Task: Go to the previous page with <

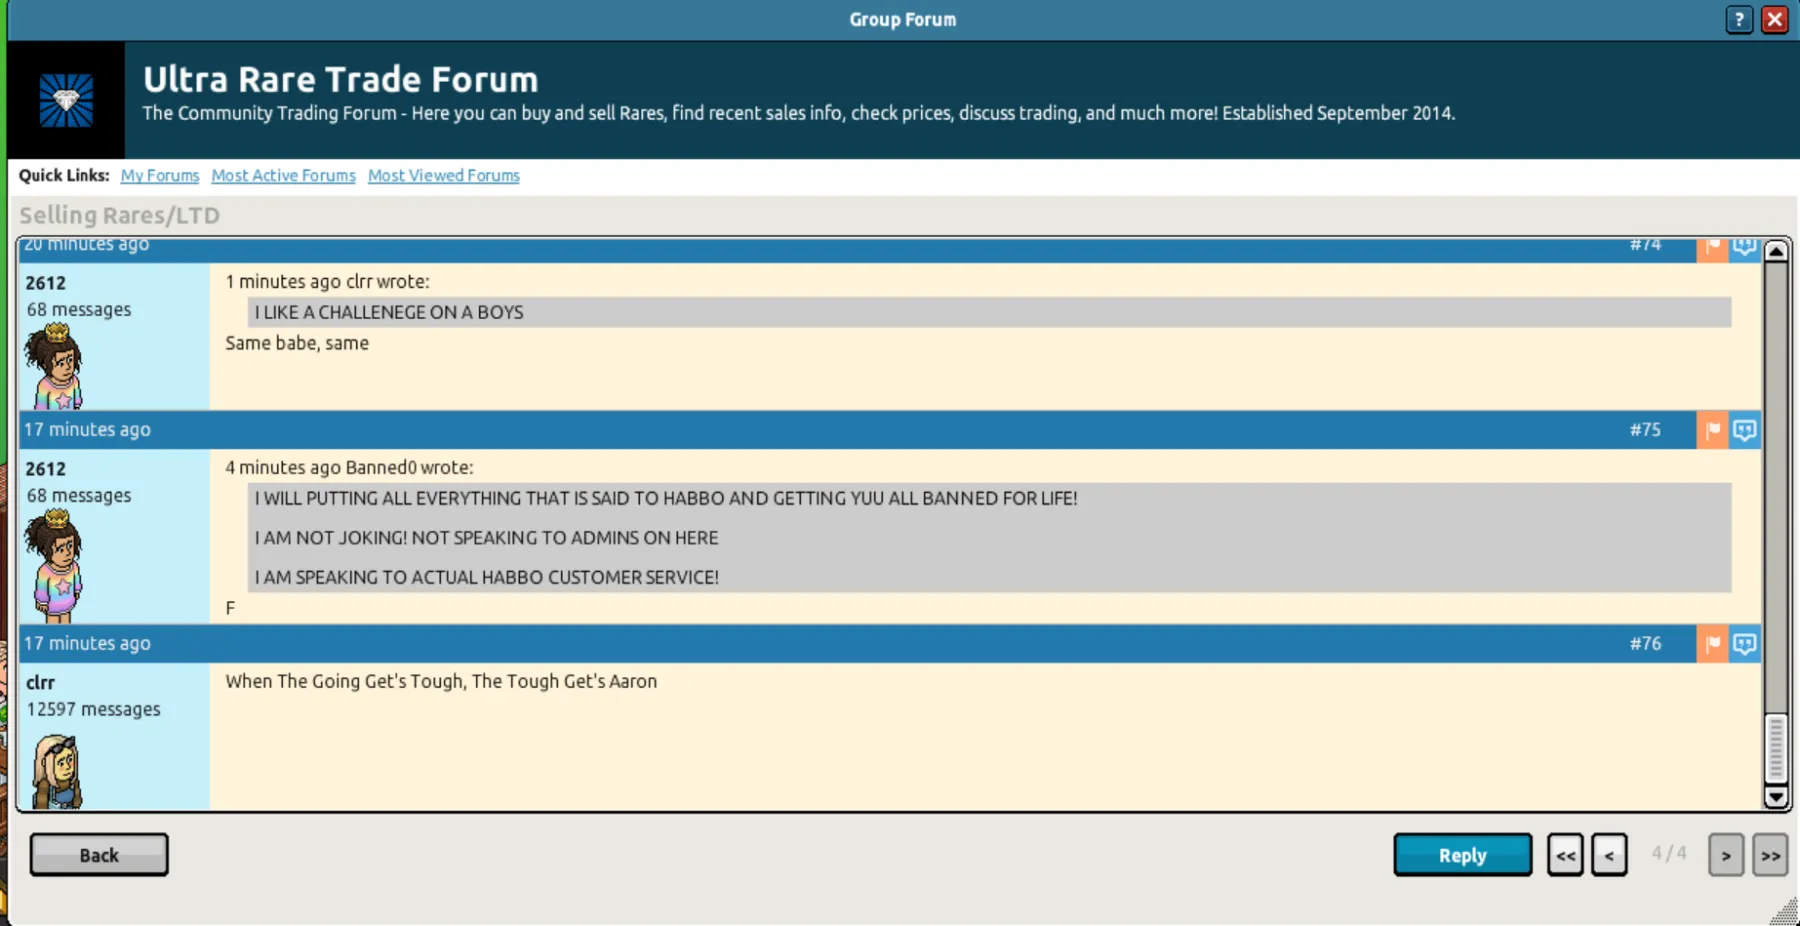Action: point(1609,855)
